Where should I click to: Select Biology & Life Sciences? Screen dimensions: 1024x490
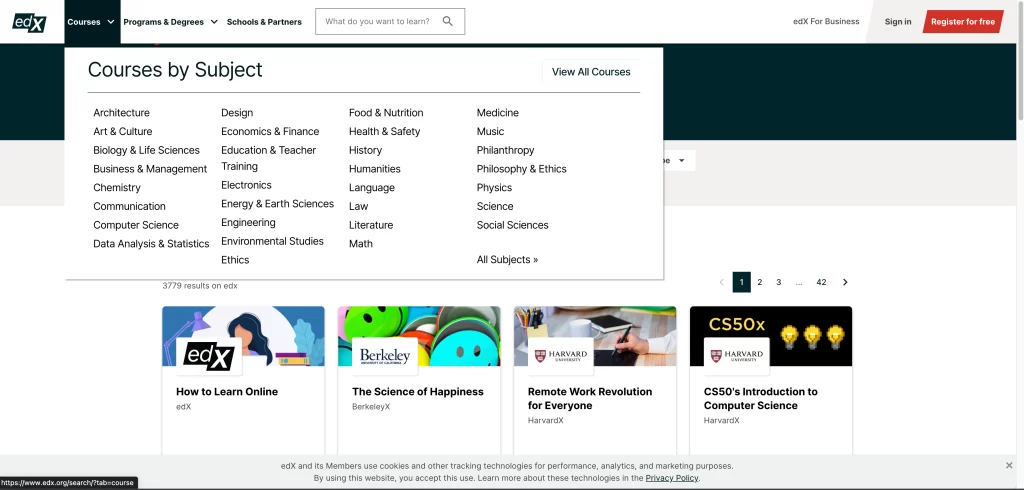146,150
